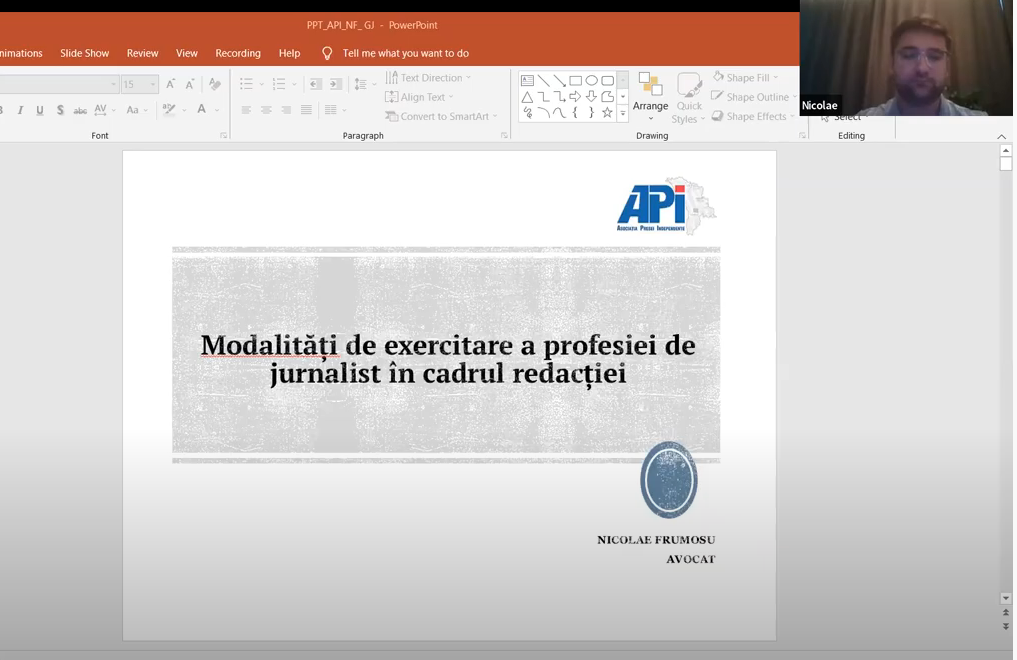Select the star shape in gallery
Viewport: 1017px width, 660px height.
607,113
